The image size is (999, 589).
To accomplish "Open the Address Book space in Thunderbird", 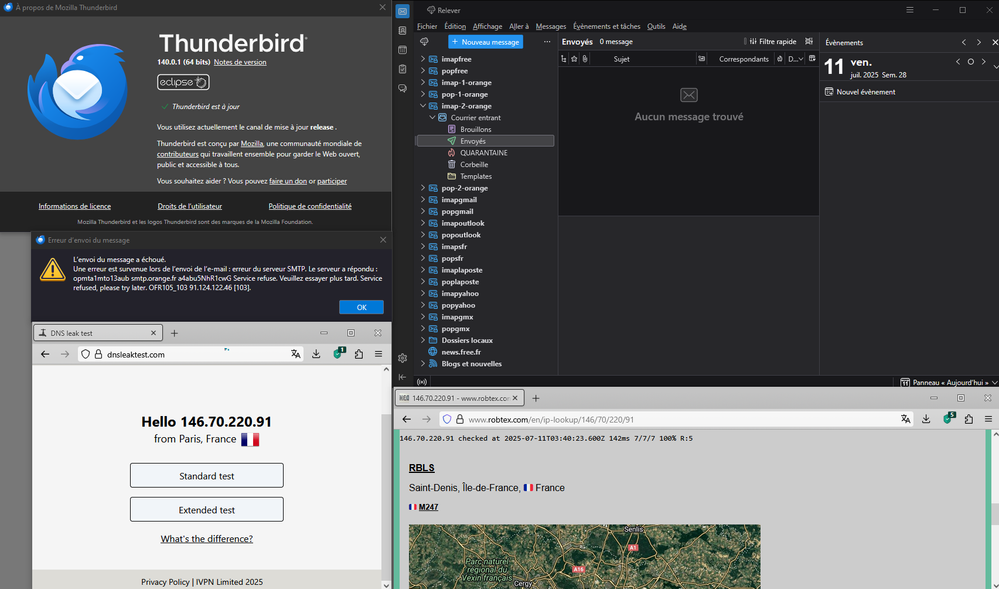I will (x=402, y=30).
